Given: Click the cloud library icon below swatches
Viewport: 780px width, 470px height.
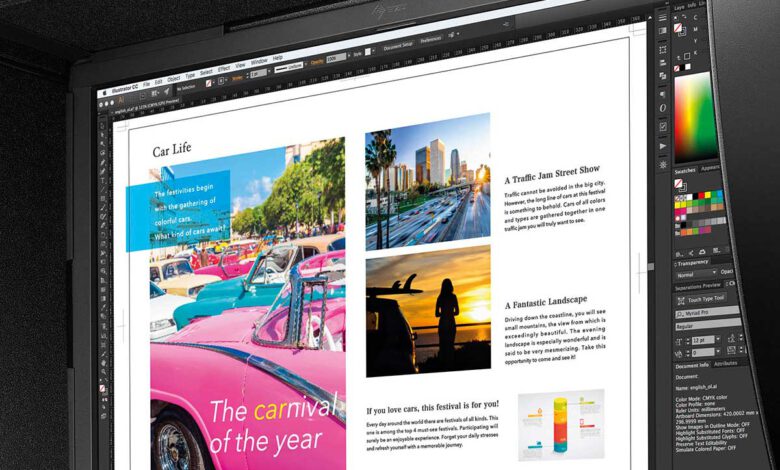Looking at the screenshot, I should coord(702,252).
